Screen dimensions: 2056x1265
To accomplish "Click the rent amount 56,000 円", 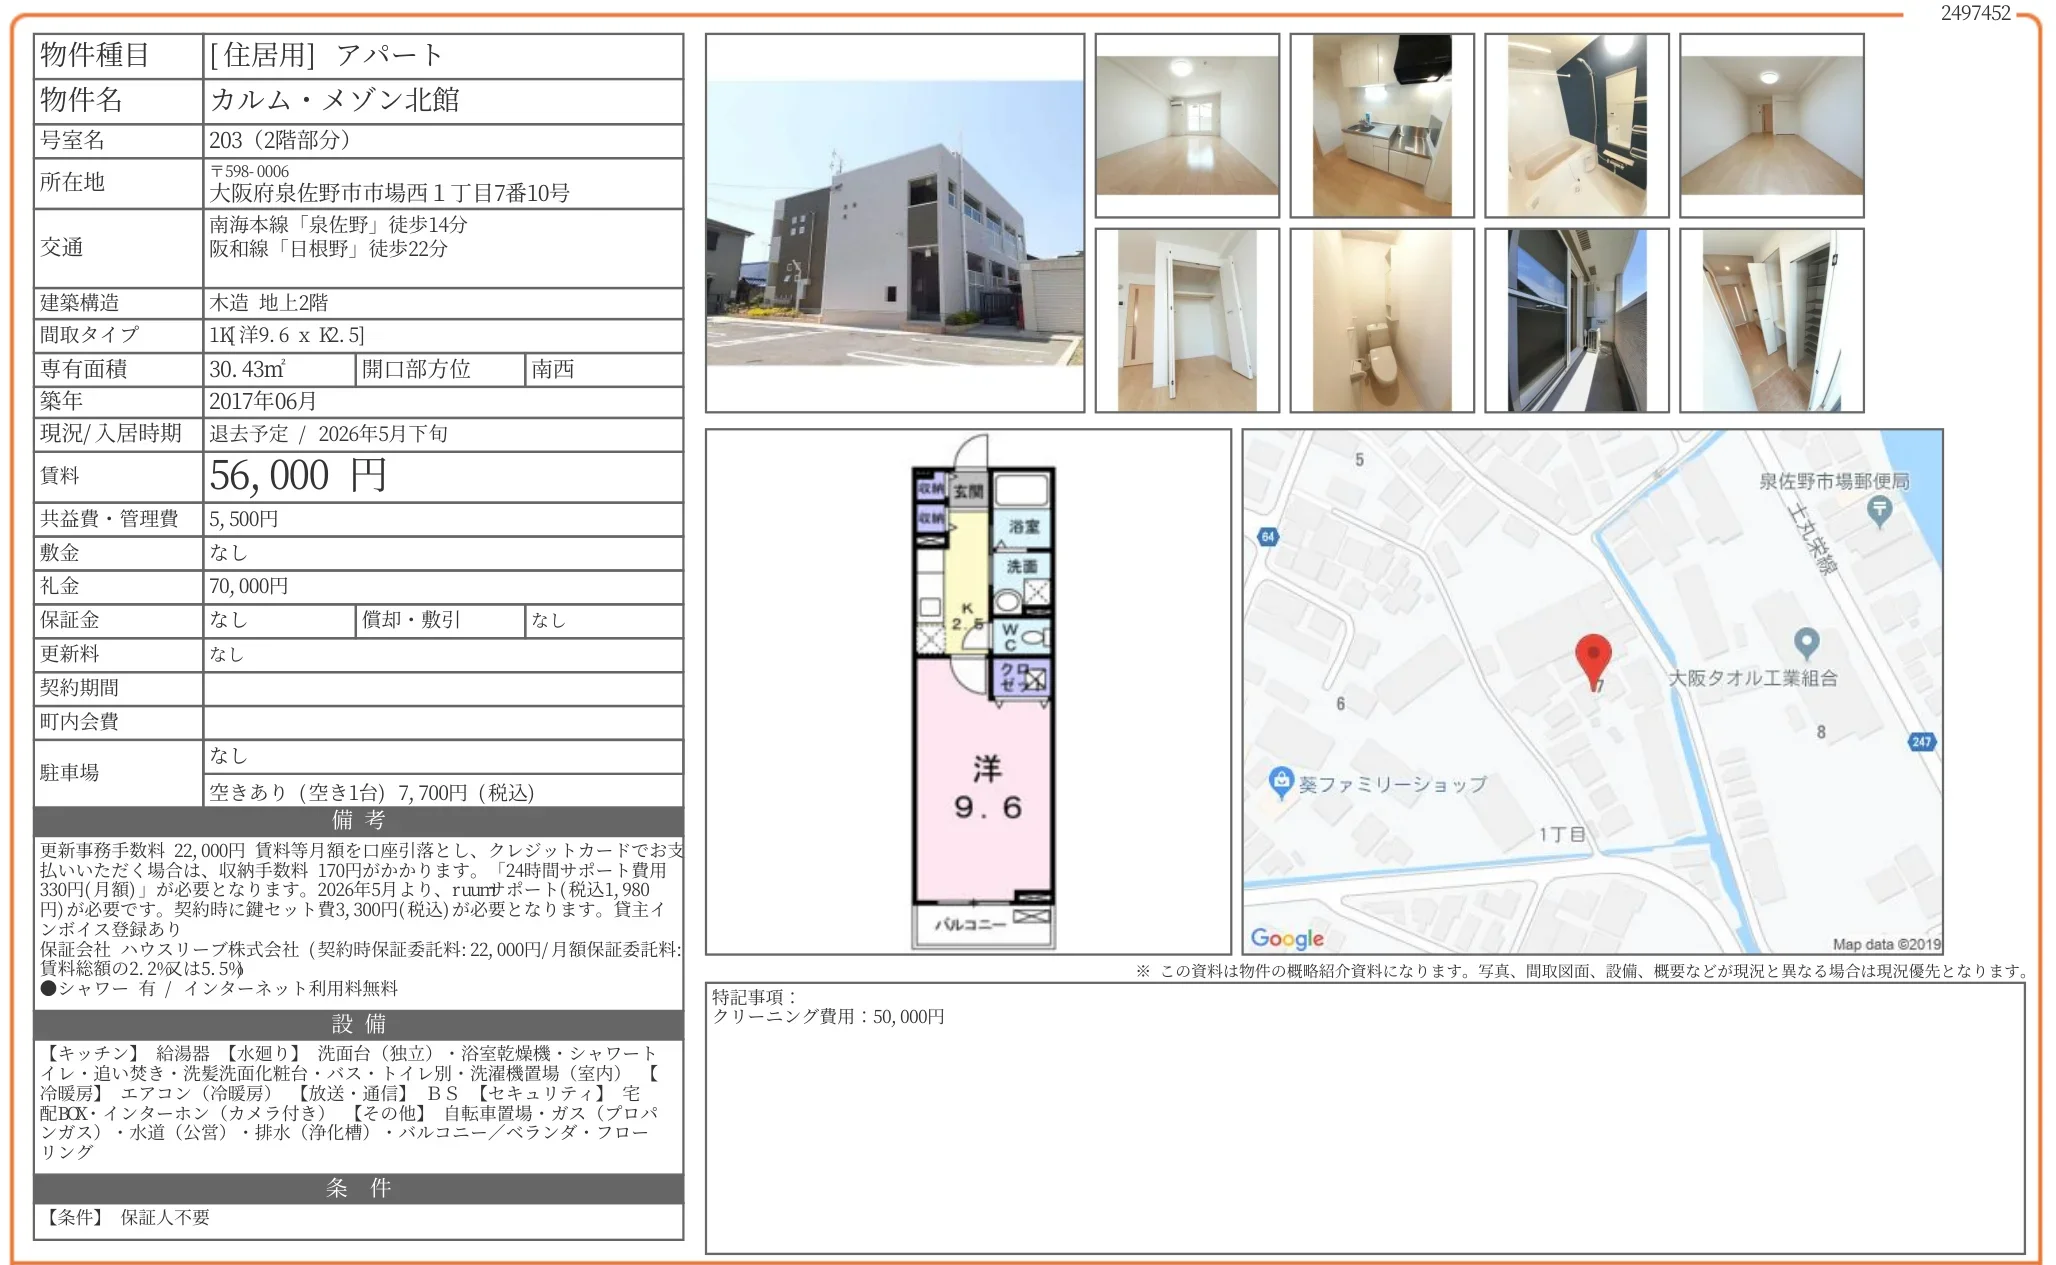I will coord(298,476).
